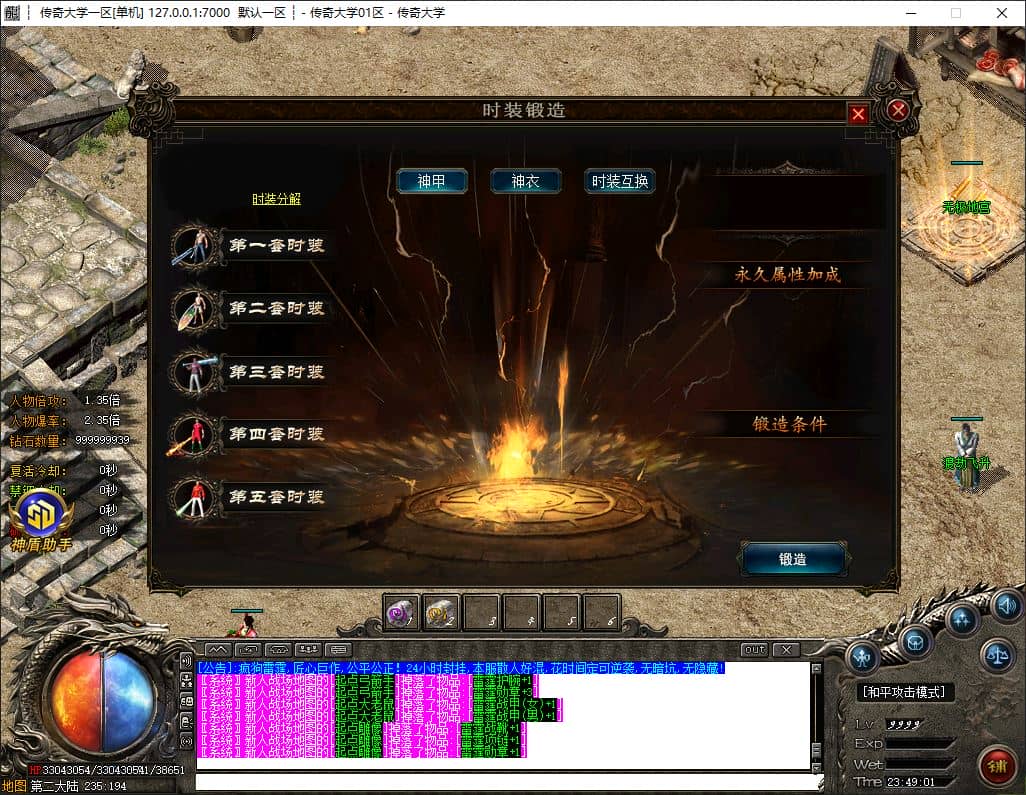Viewport: 1026px width, 795px height.
Task: Choose 第五套时装 costume
Action: (277, 497)
